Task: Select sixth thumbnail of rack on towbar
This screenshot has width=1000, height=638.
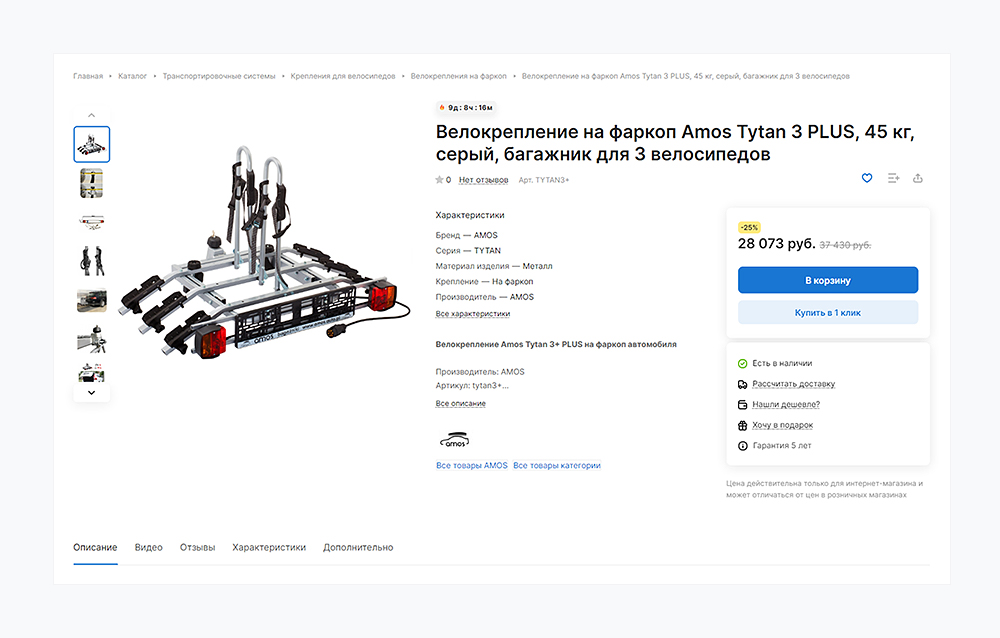Action: [92, 339]
